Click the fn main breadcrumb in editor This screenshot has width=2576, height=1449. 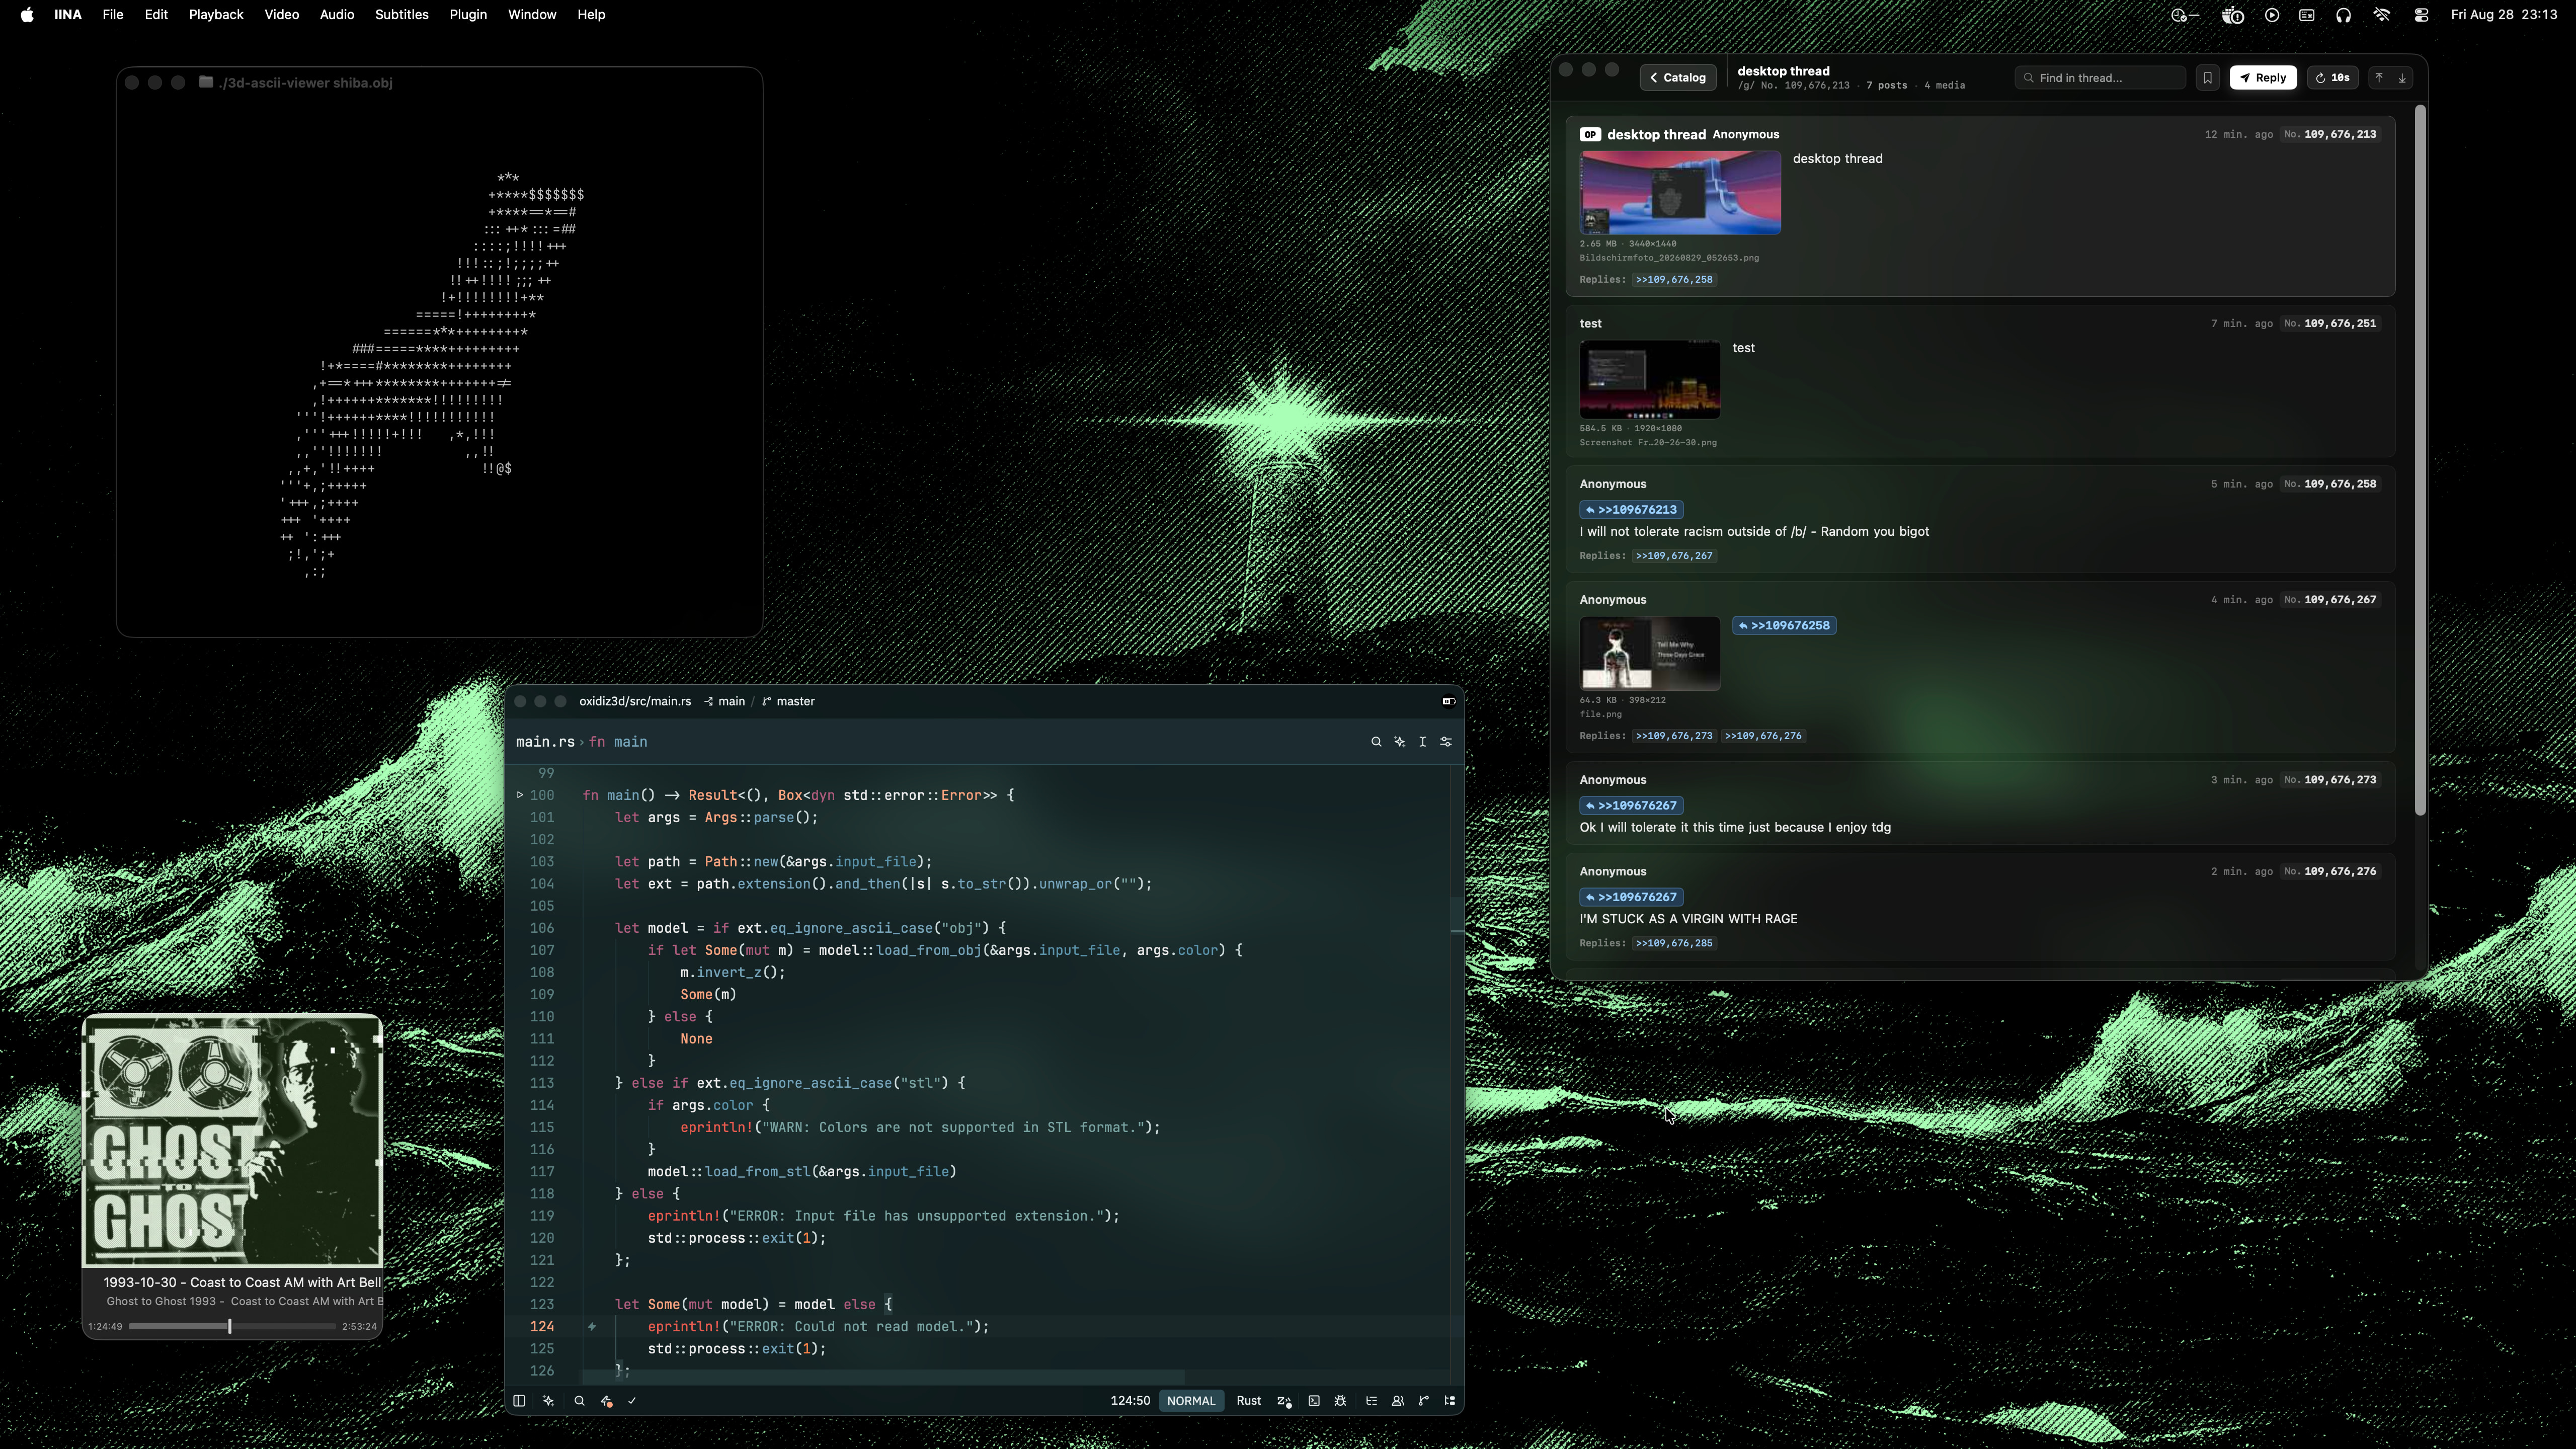click(x=618, y=742)
